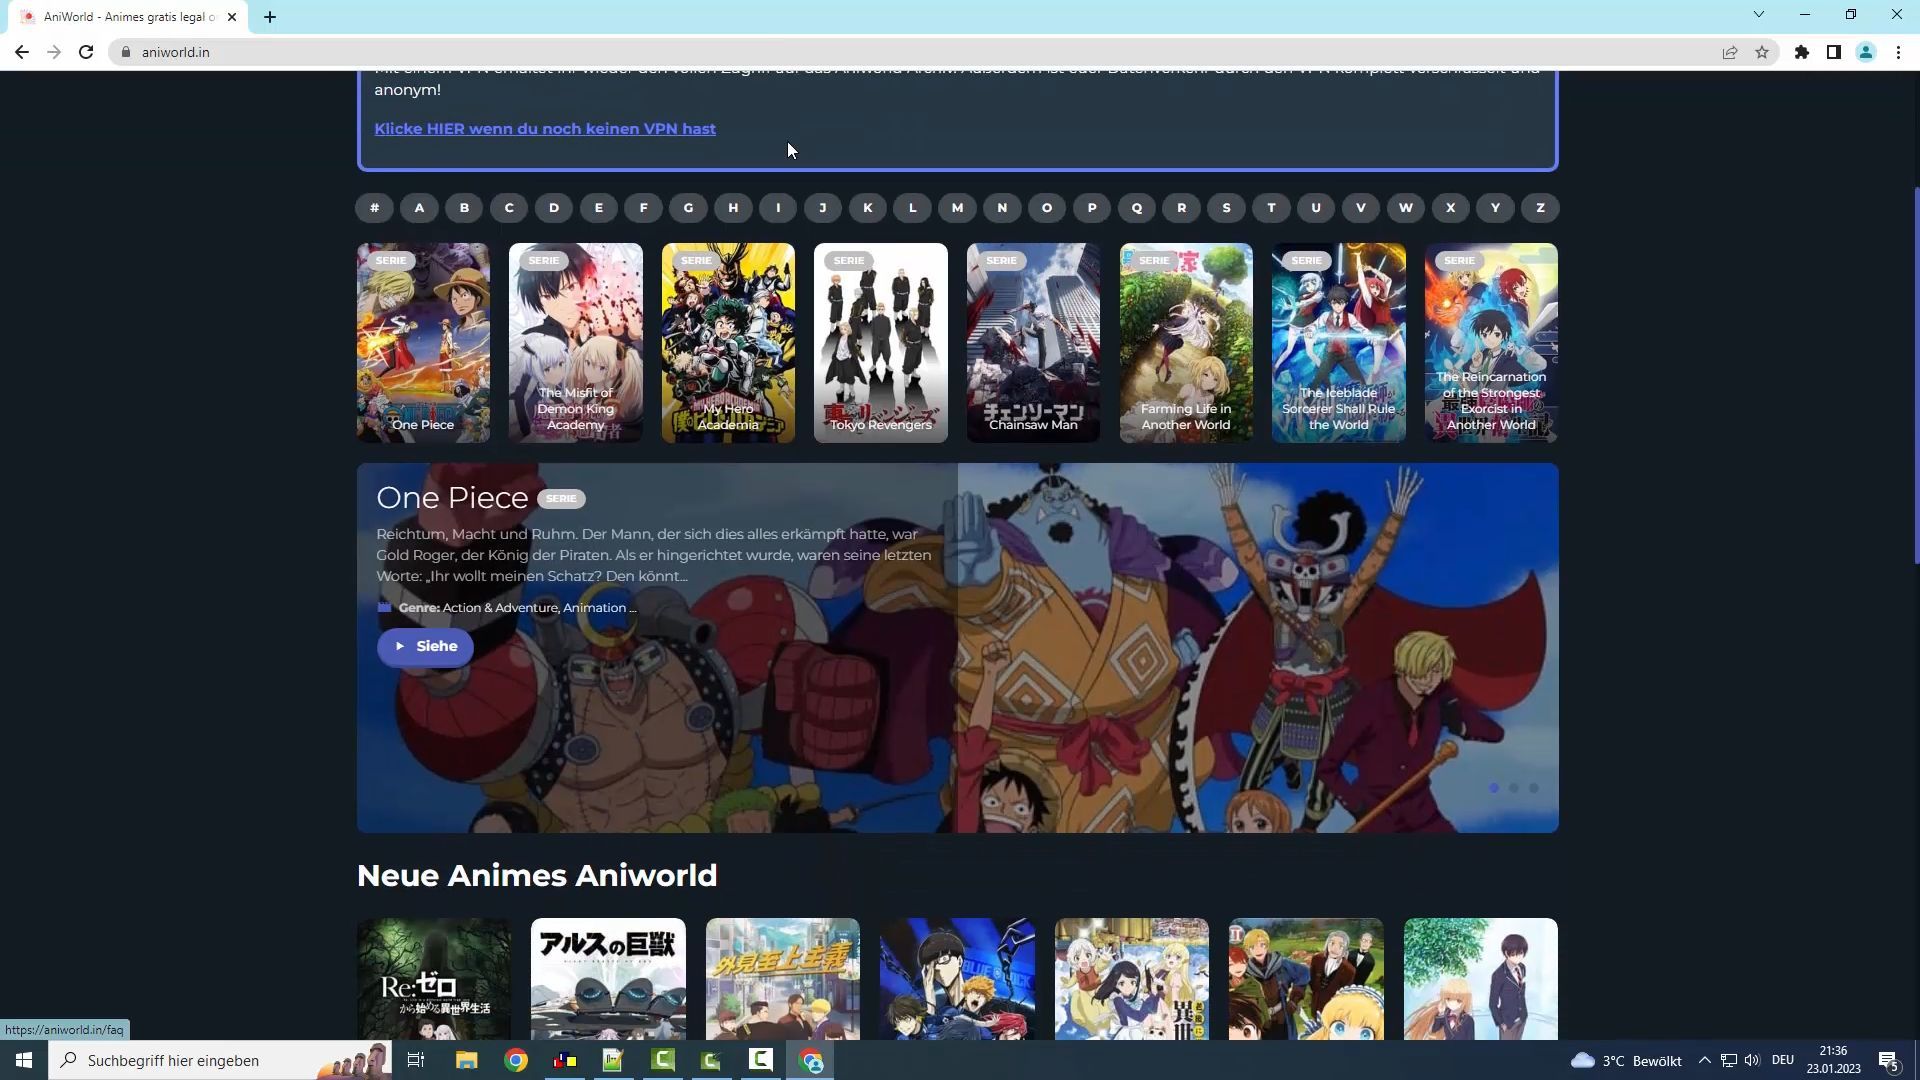Click the One Piece banner title
The height and width of the screenshot is (1080, 1920).
(452, 498)
